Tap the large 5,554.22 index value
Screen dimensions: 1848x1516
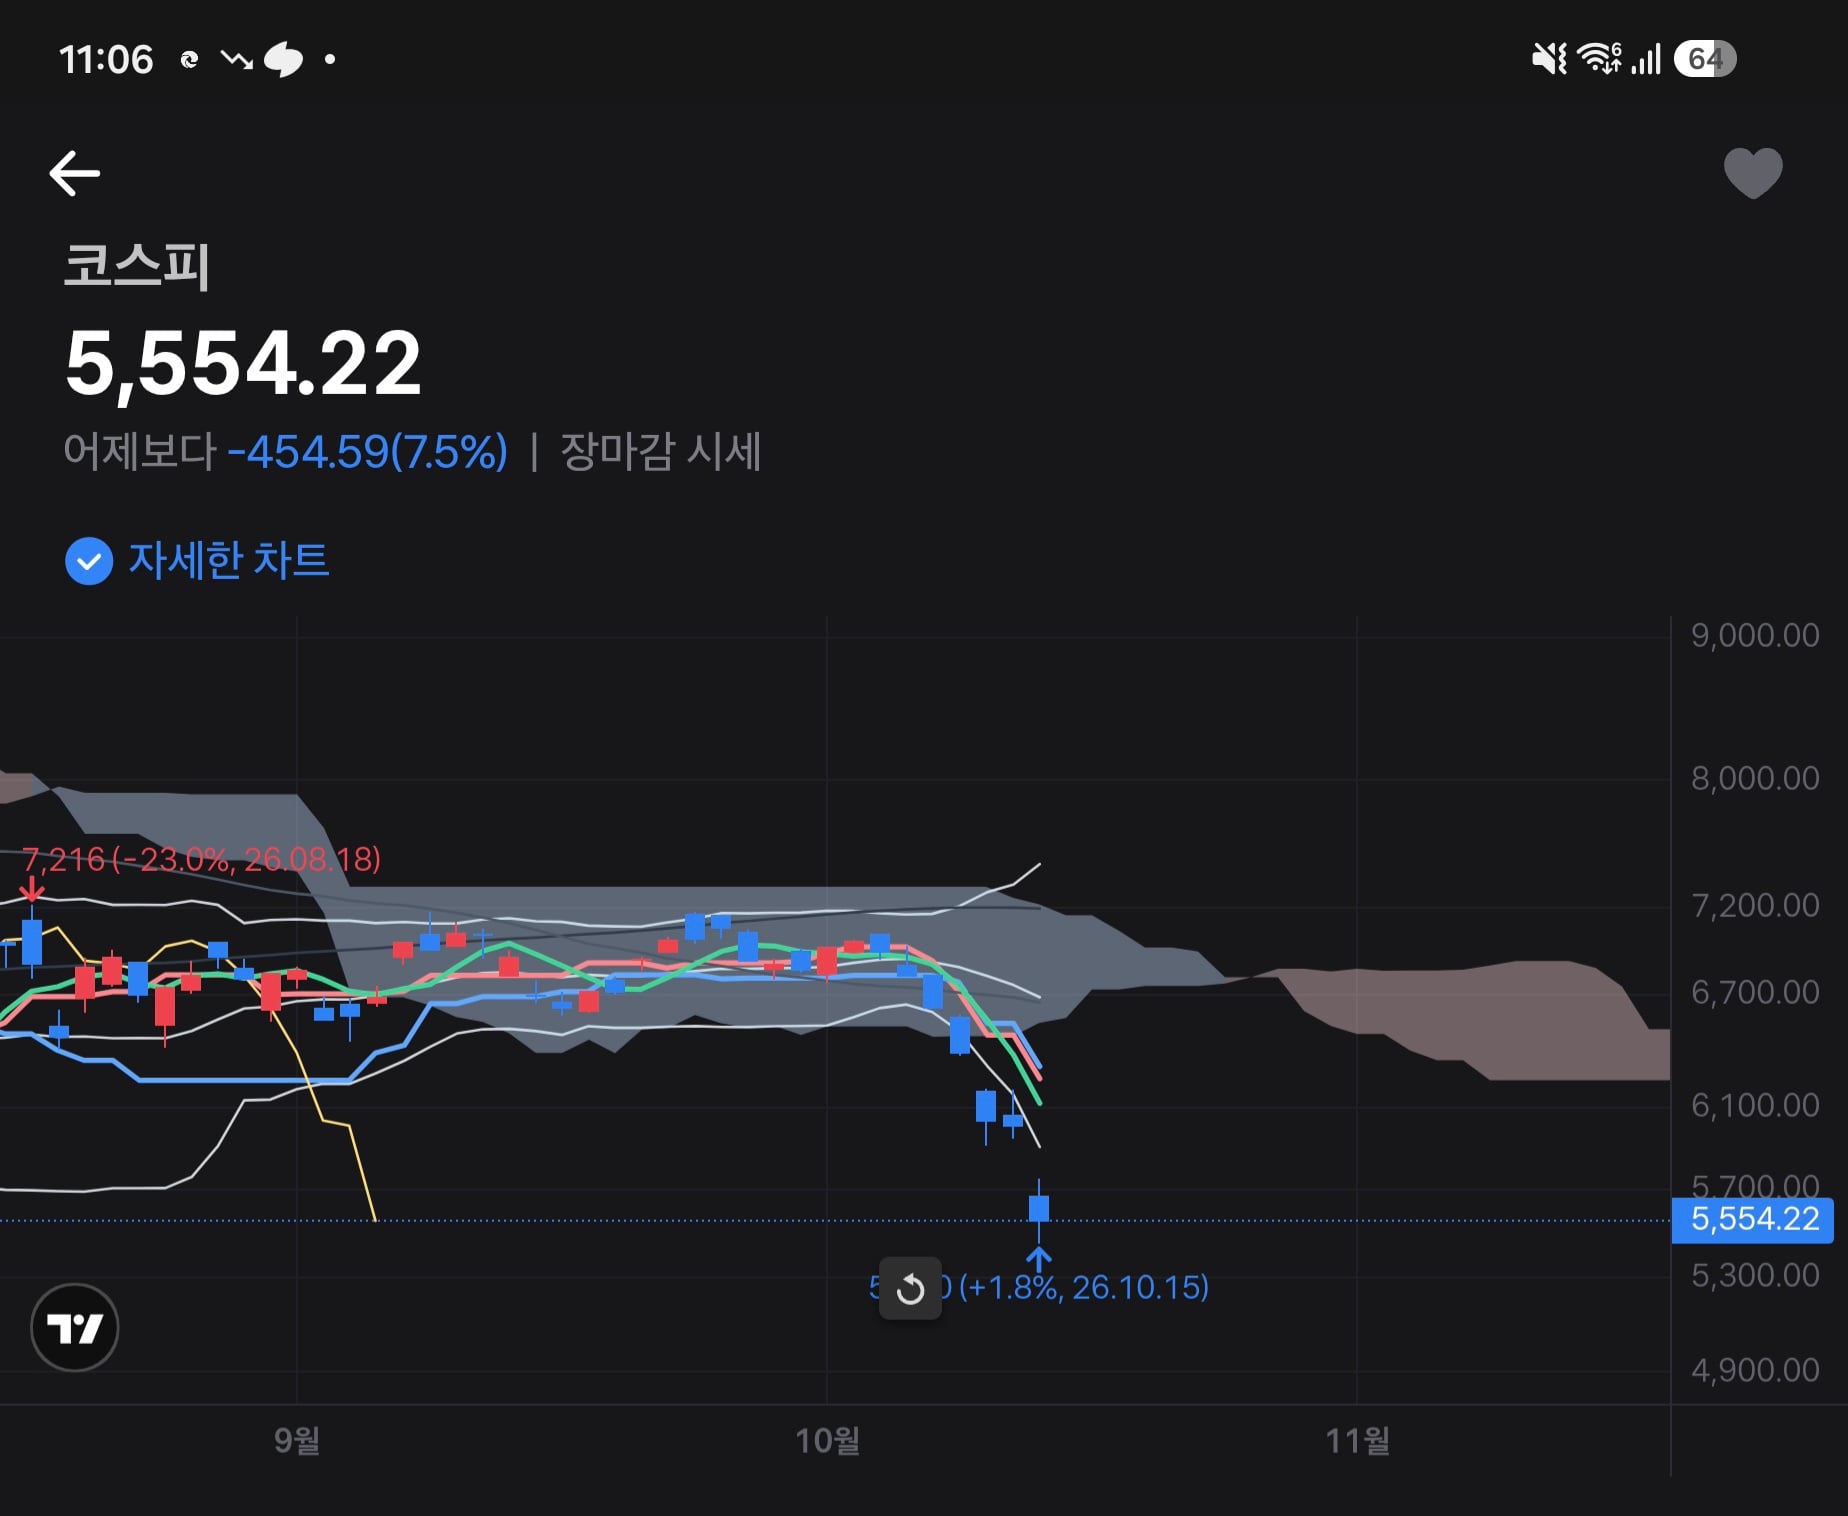coord(243,365)
